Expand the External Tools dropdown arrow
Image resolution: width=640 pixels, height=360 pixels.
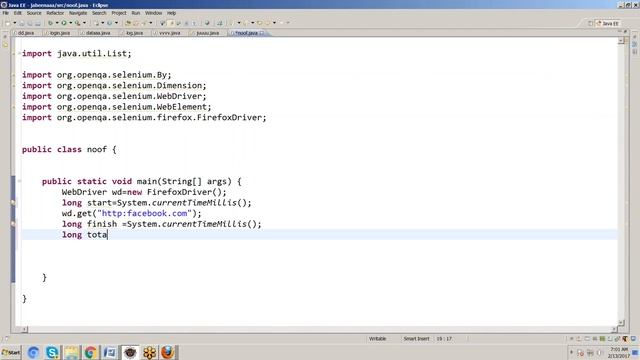tap(84, 23)
